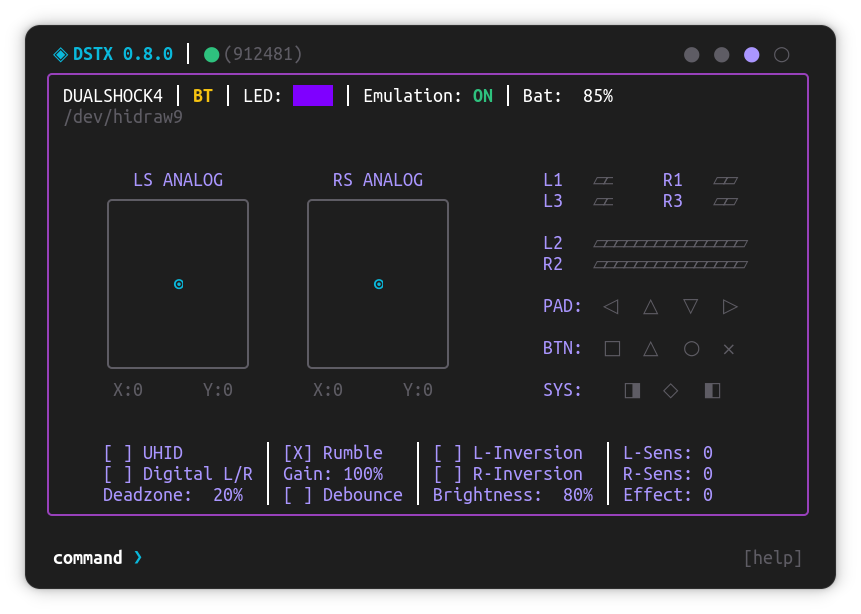
Task: Open the [help] link
Action: [x=773, y=558]
